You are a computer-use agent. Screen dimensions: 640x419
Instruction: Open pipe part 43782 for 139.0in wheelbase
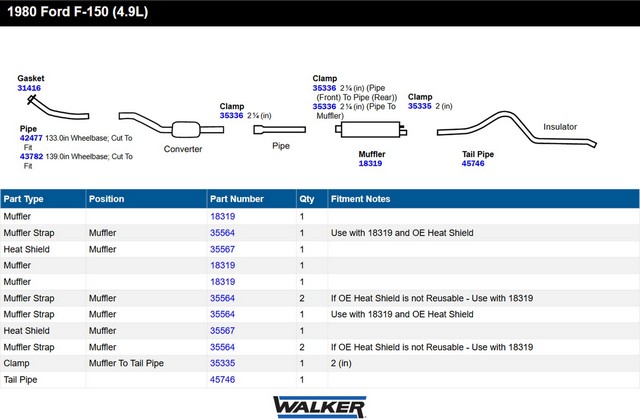coord(31,156)
